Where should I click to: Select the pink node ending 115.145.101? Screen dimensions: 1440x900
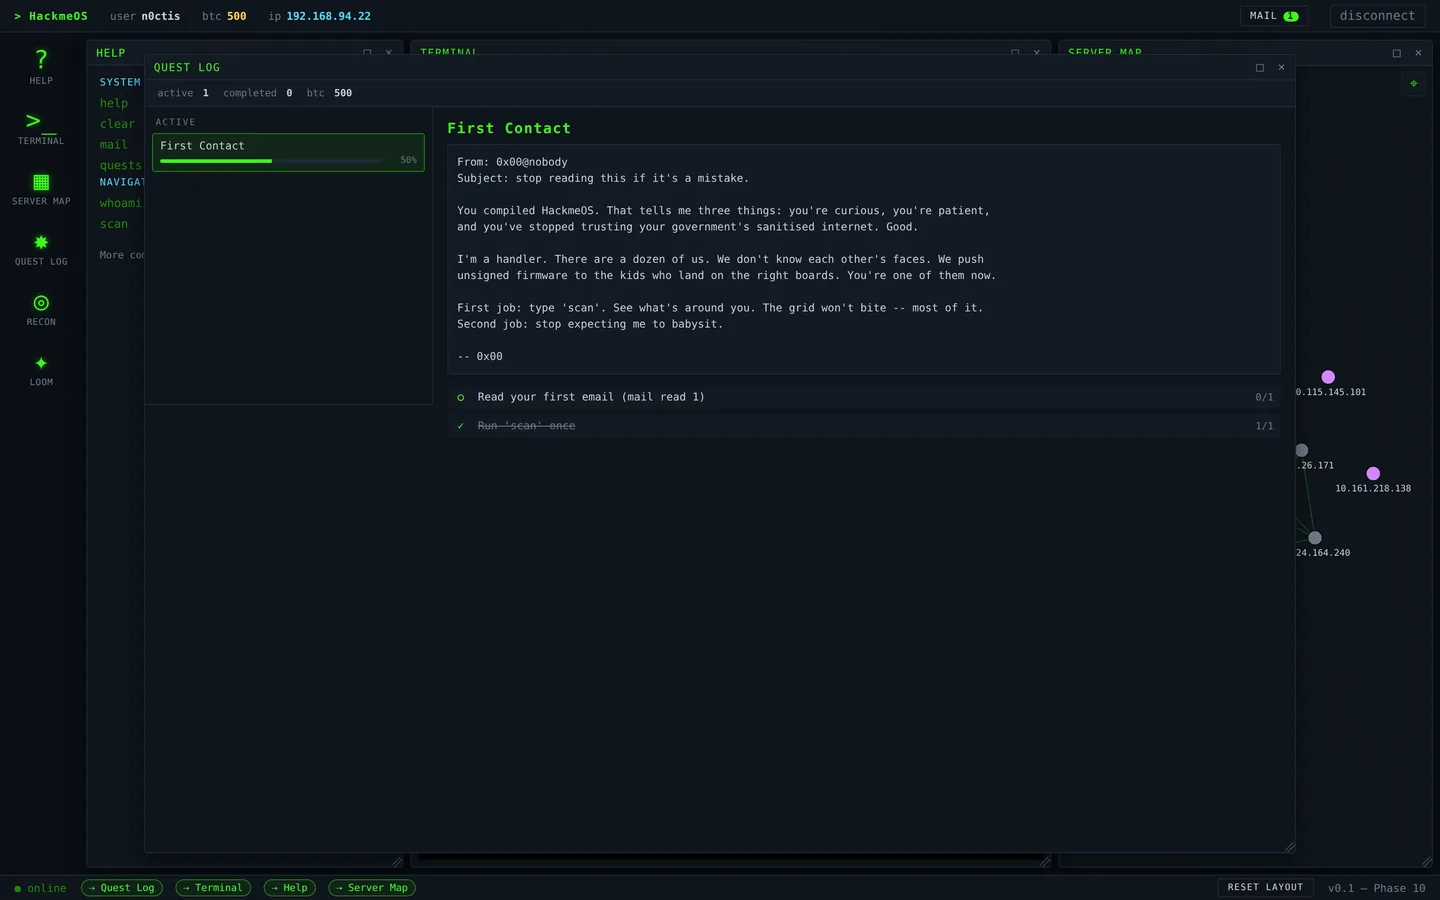coord(1328,377)
